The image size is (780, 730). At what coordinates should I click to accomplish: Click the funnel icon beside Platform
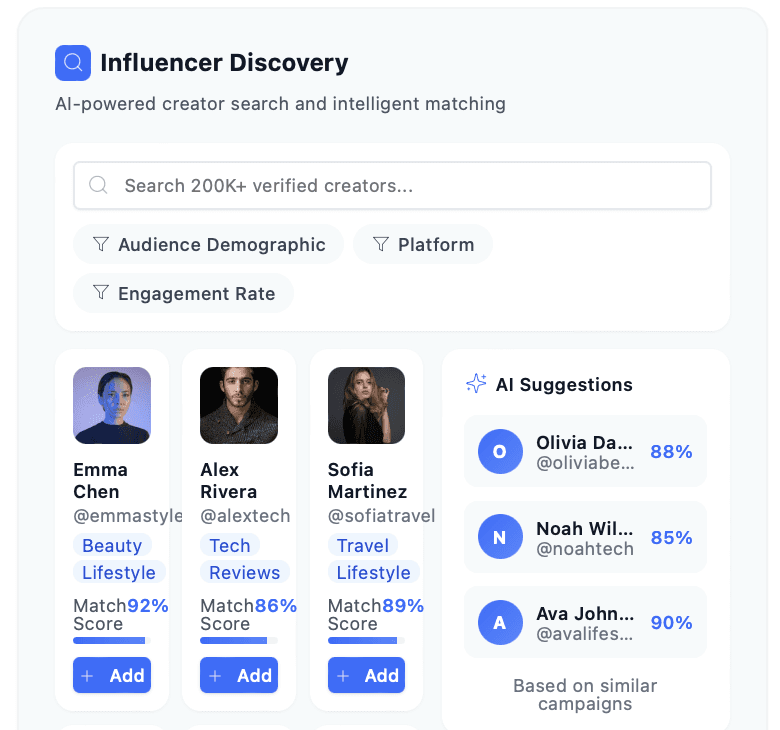pos(381,244)
